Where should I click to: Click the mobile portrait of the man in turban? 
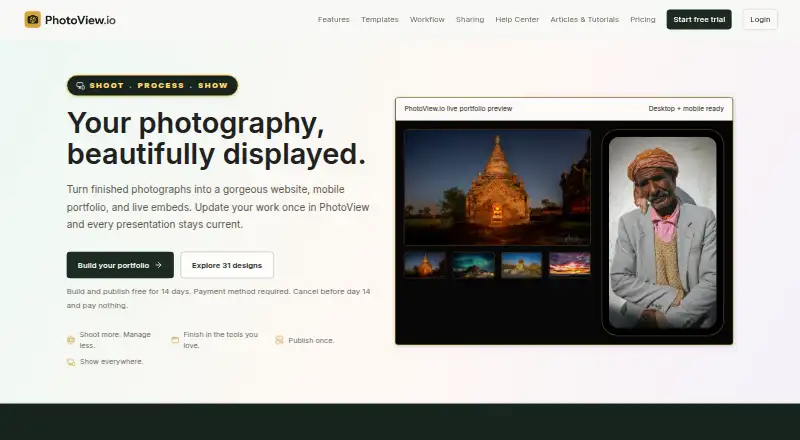point(663,233)
